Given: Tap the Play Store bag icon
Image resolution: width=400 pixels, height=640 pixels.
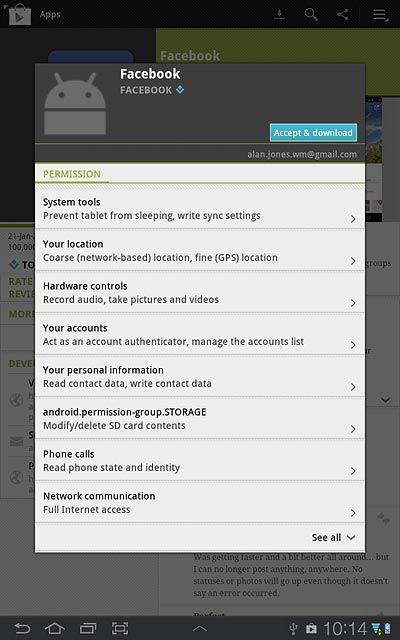Looking at the screenshot, I should (x=20, y=15).
